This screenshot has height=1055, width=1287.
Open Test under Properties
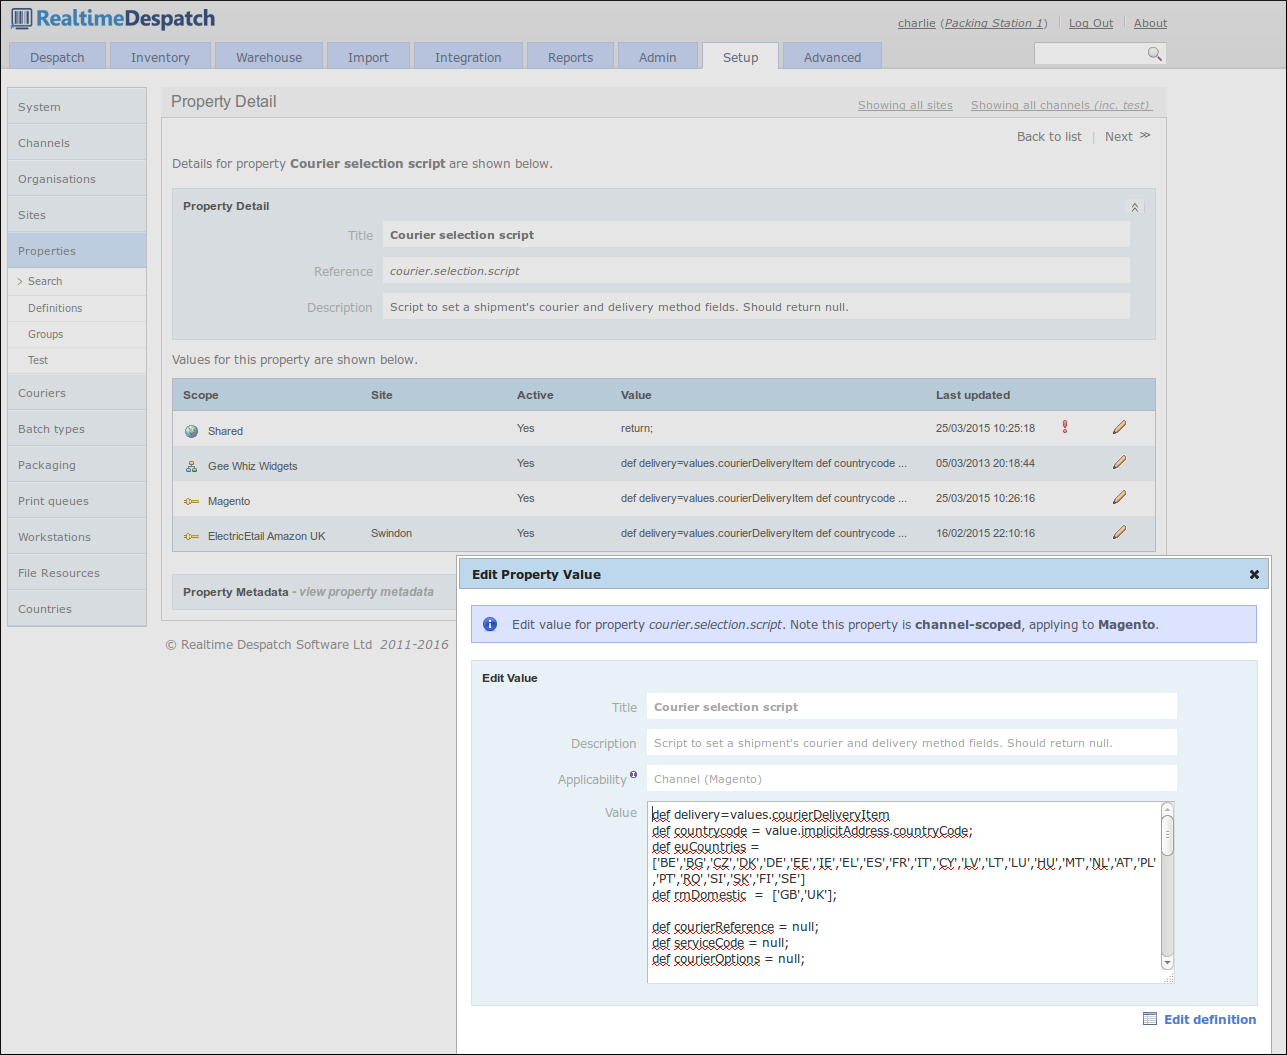point(77,360)
